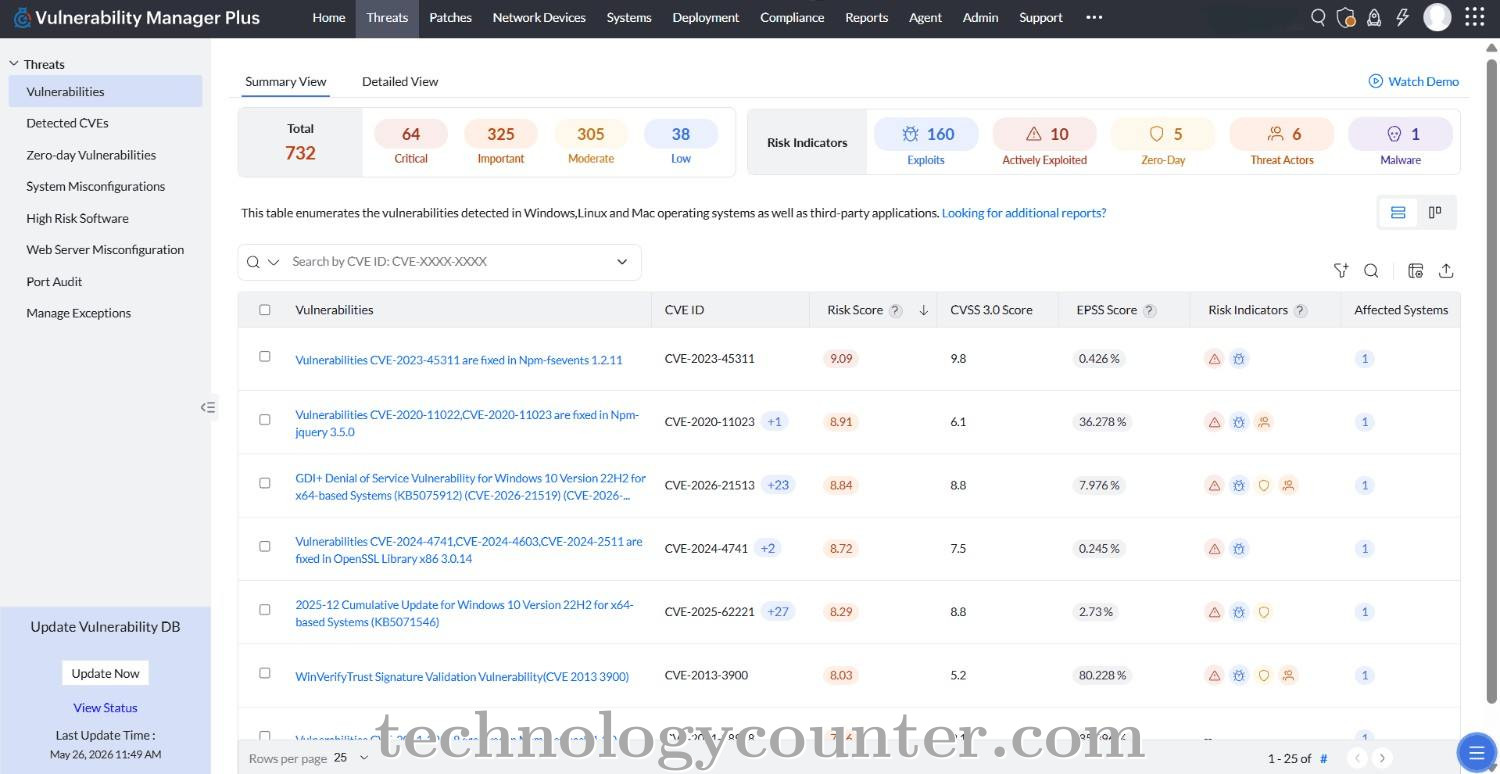Click the exploit bug indicator for CVE-2023-45311
This screenshot has height=774, width=1500.
[x=1239, y=358]
